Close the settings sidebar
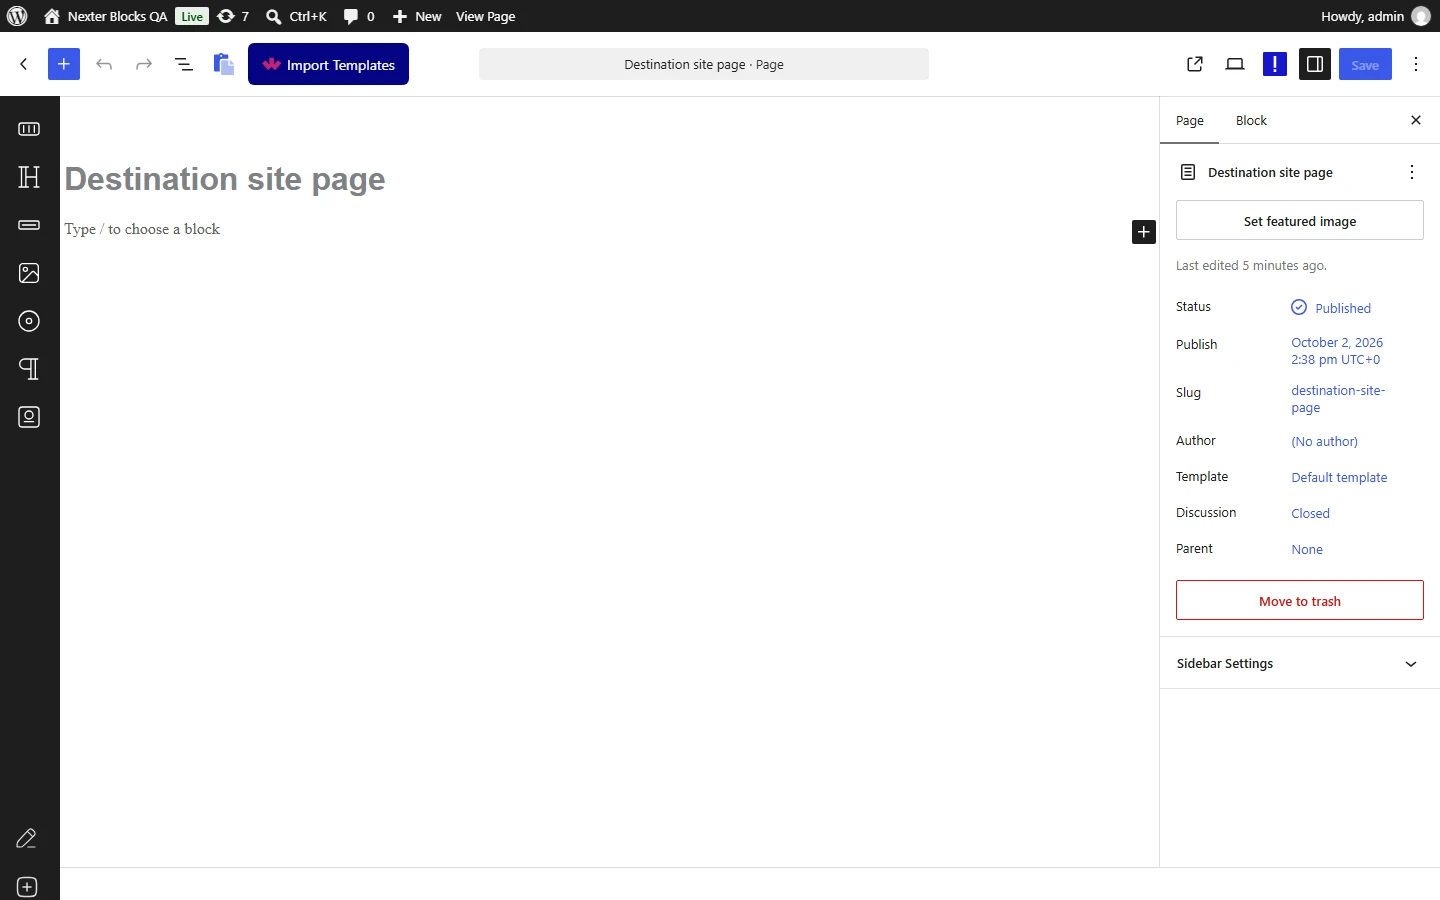 coord(1416,120)
